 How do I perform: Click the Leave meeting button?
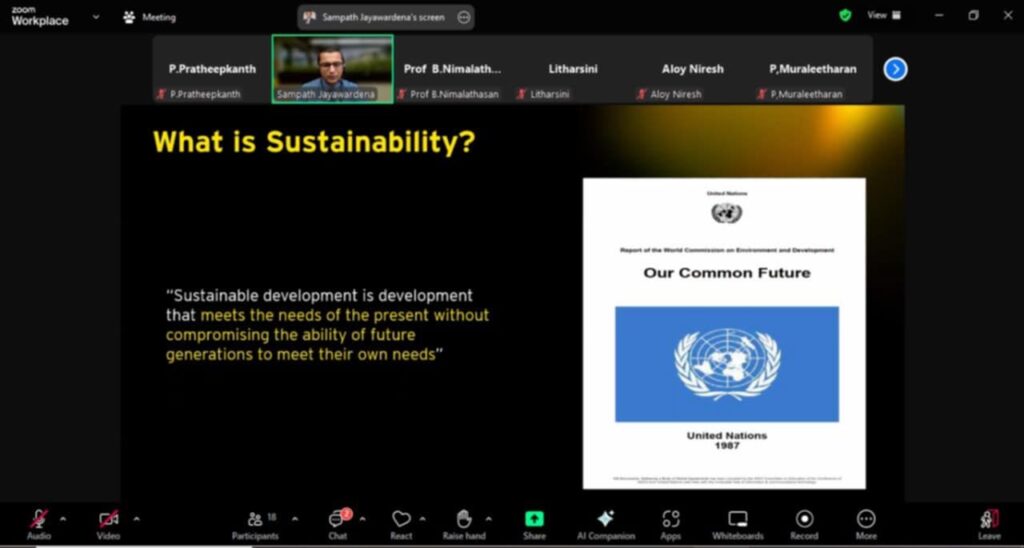click(x=989, y=524)
